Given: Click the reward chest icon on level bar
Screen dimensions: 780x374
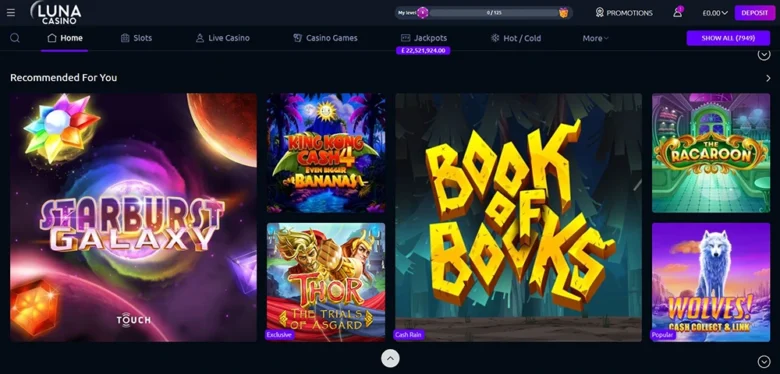Looking at the screenshot, I should (x=563, y=13).
